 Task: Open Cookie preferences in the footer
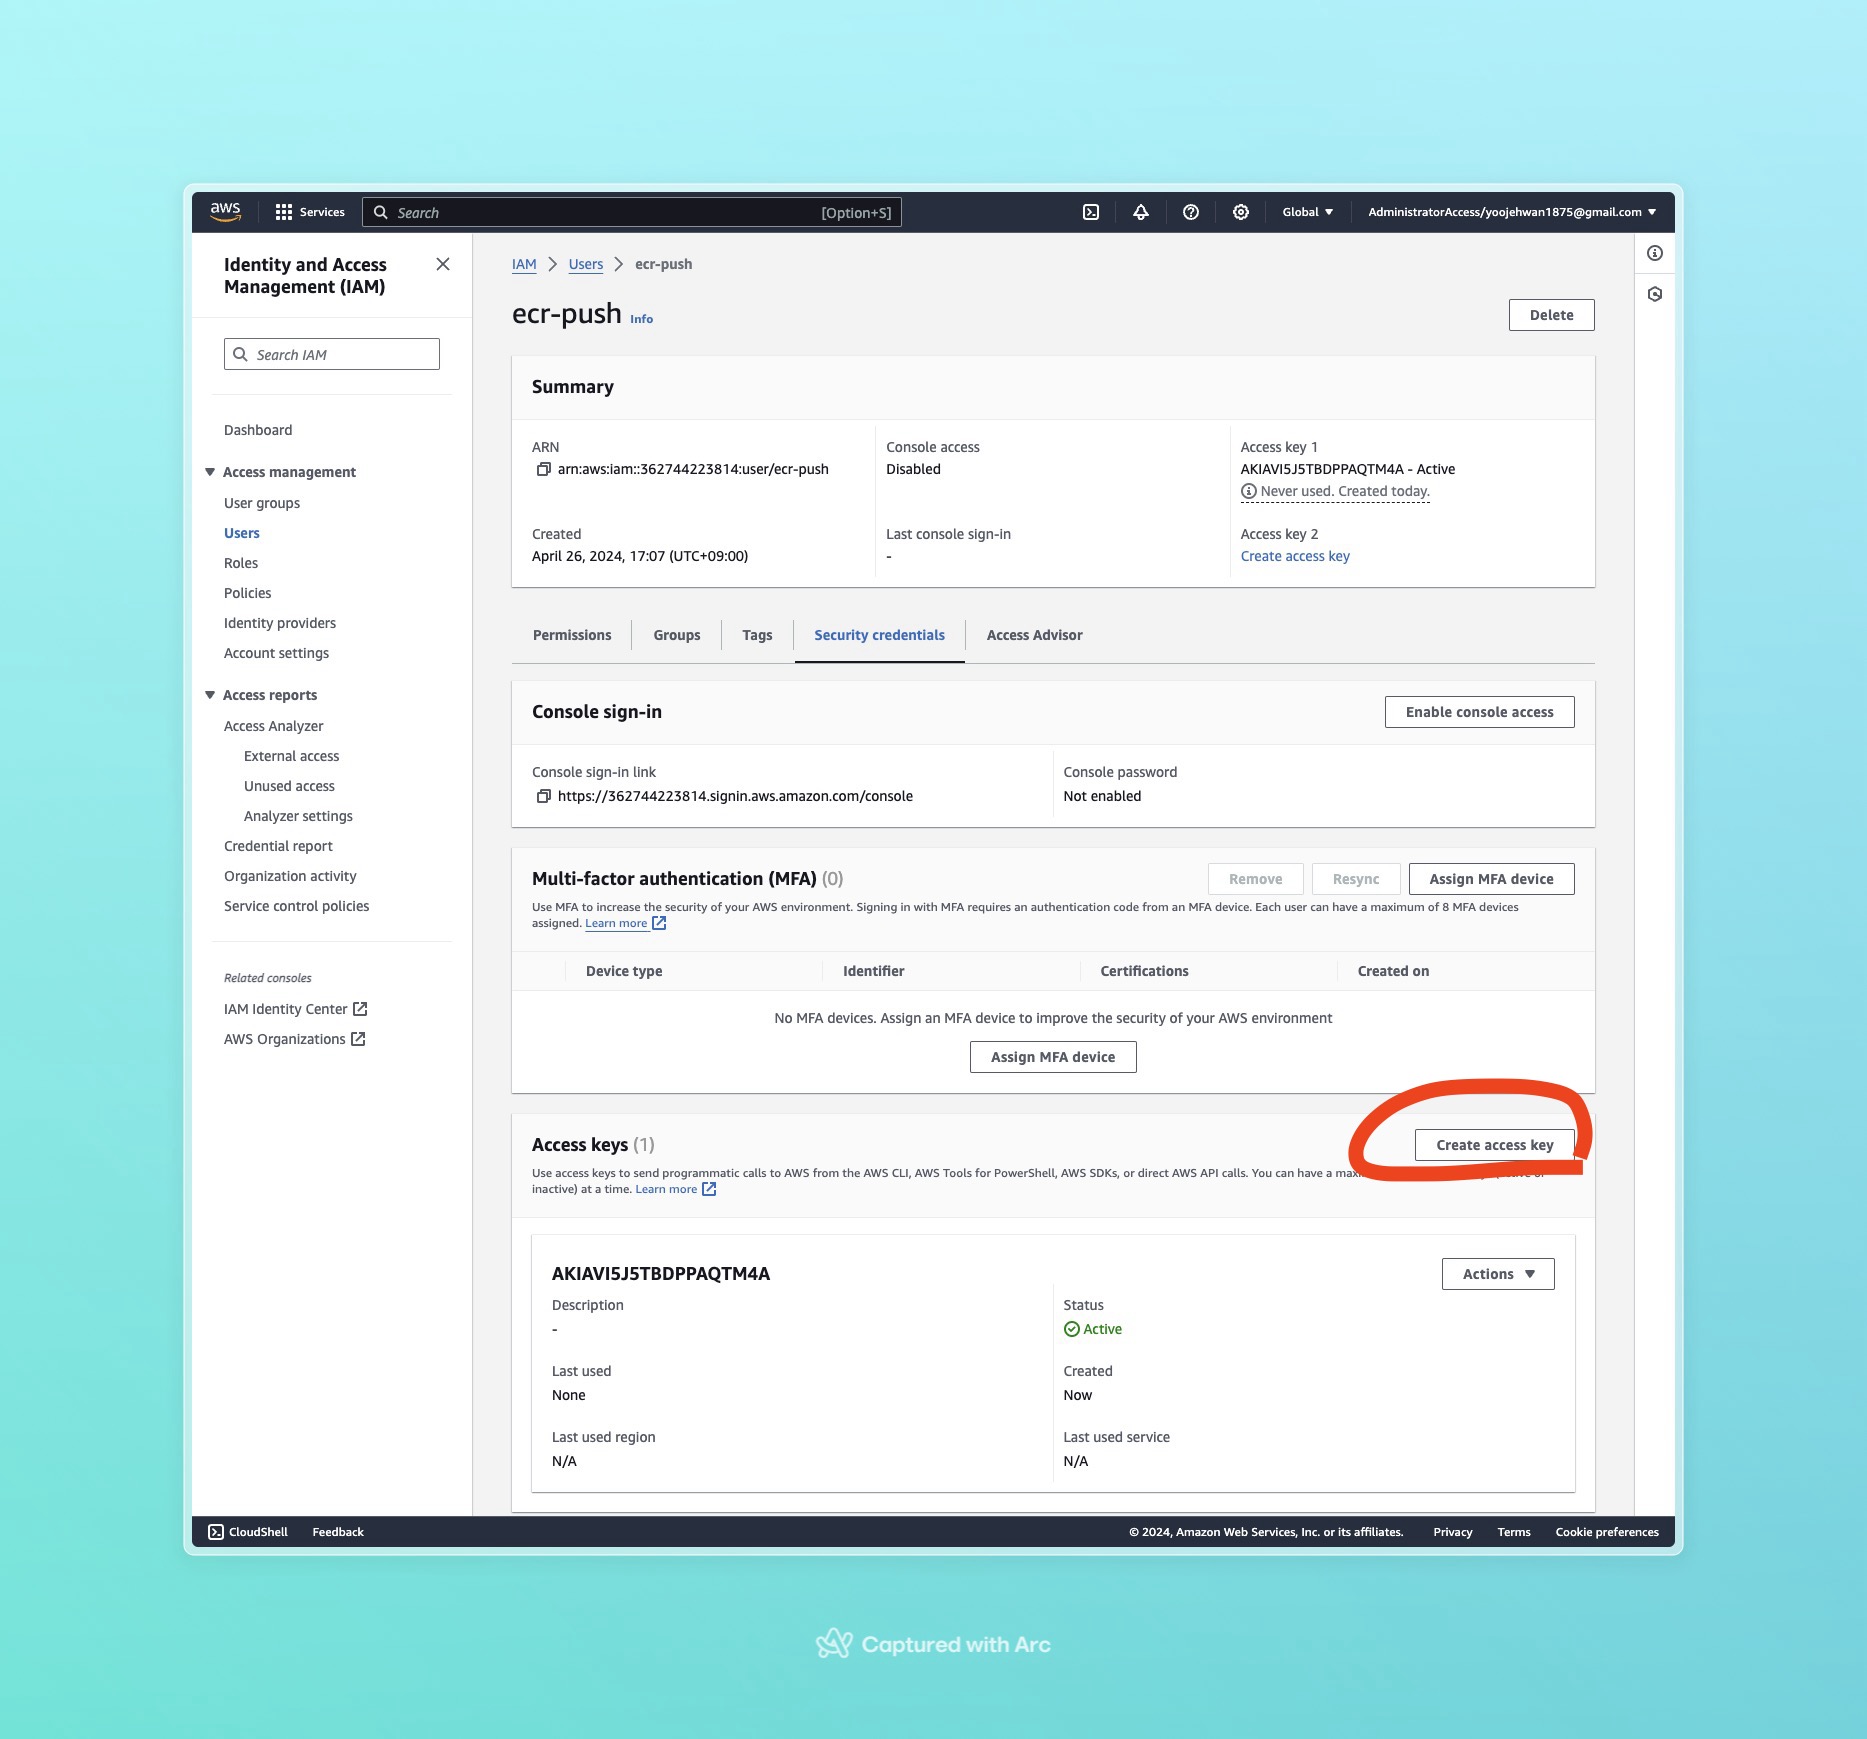coord(1607,1532)
